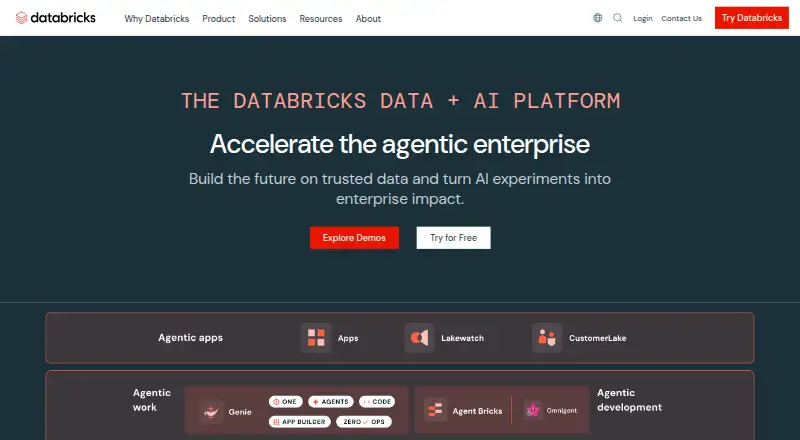
Task: Click the Agentic development heading
Action: point(629,400)
